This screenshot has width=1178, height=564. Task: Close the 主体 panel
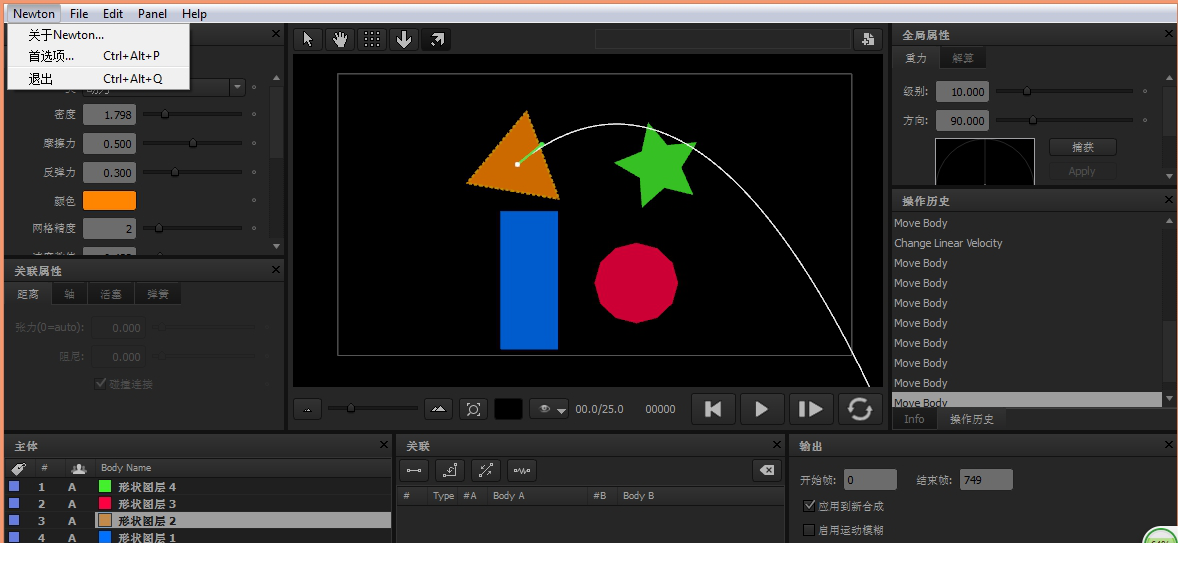384,445
